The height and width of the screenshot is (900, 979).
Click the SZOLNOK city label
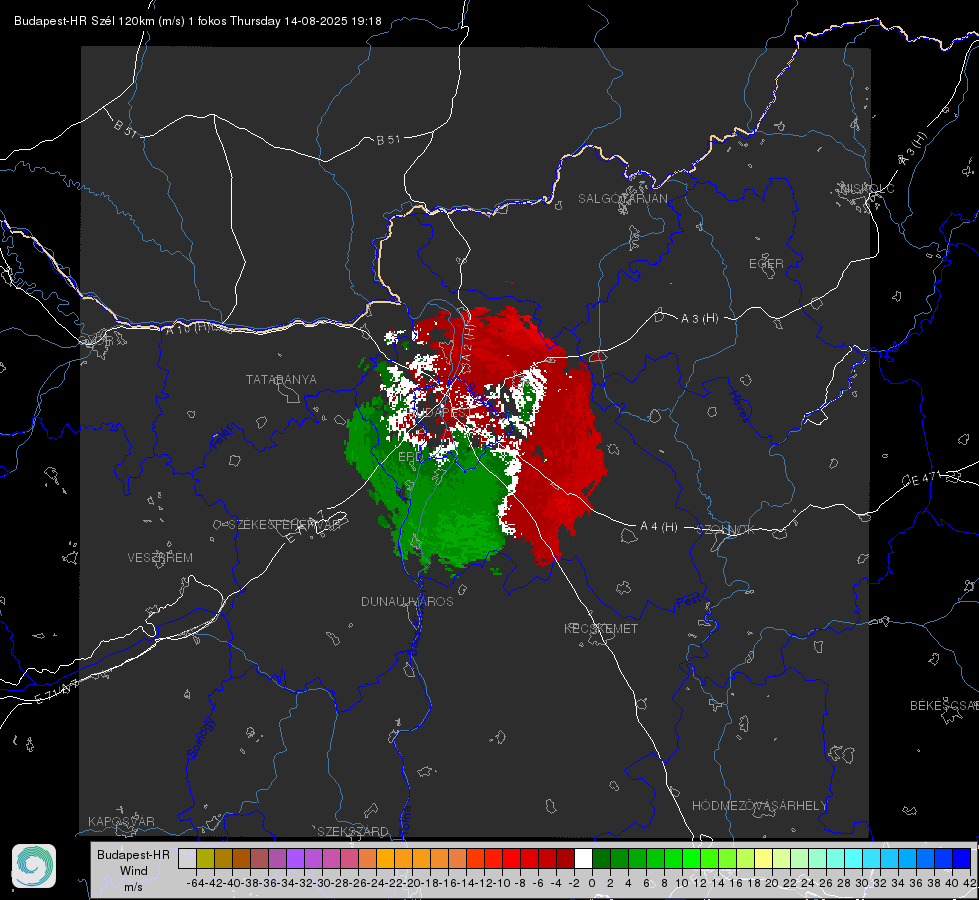726,530
